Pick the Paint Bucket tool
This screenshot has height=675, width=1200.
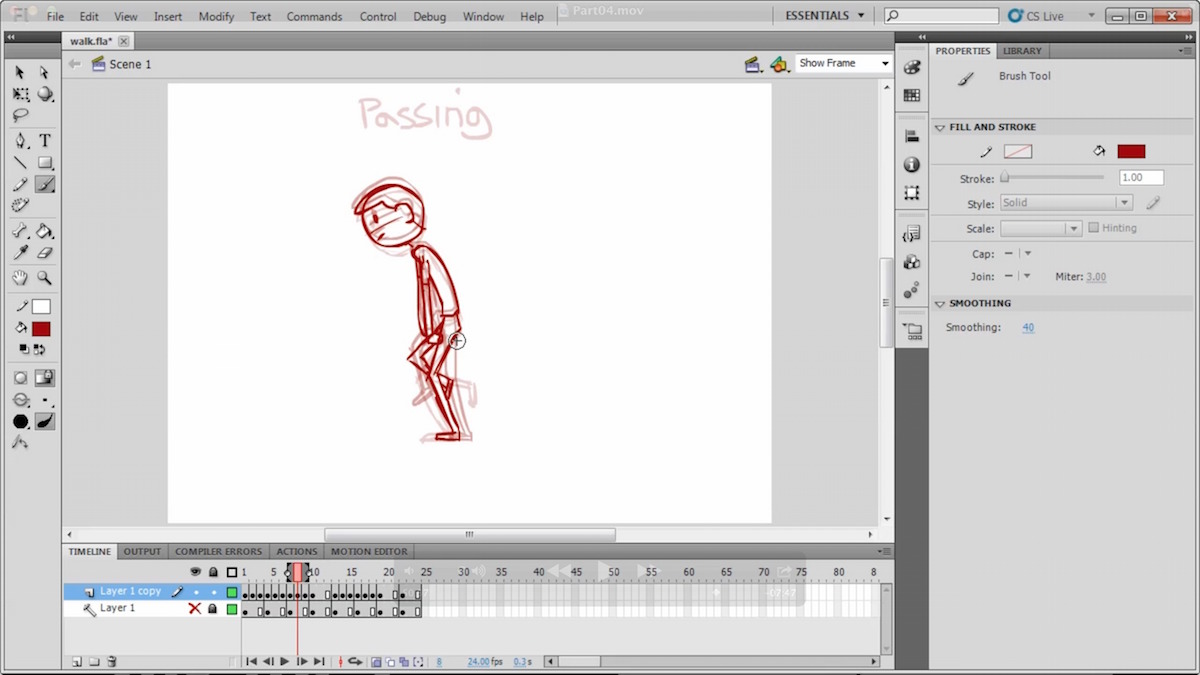[45, 231]
